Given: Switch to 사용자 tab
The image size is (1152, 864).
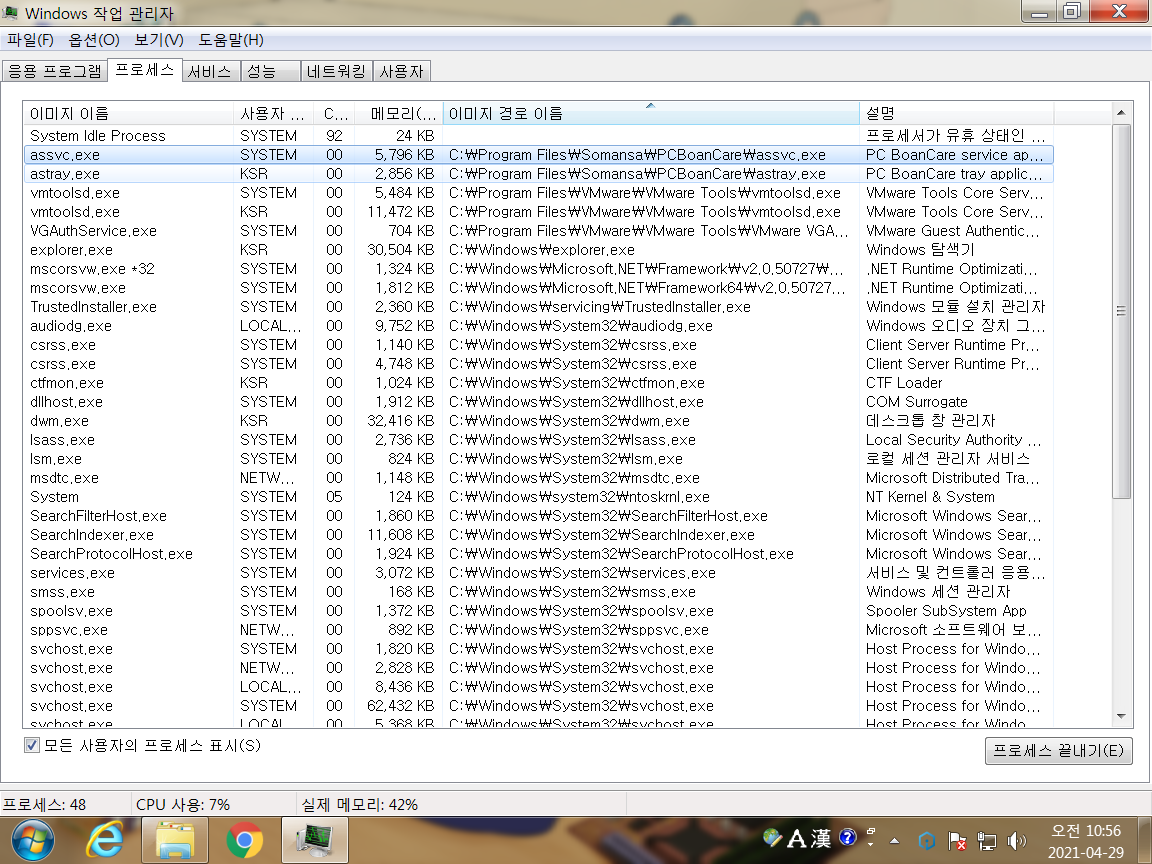Looking at the screenshot, I should tap(401, 71).
